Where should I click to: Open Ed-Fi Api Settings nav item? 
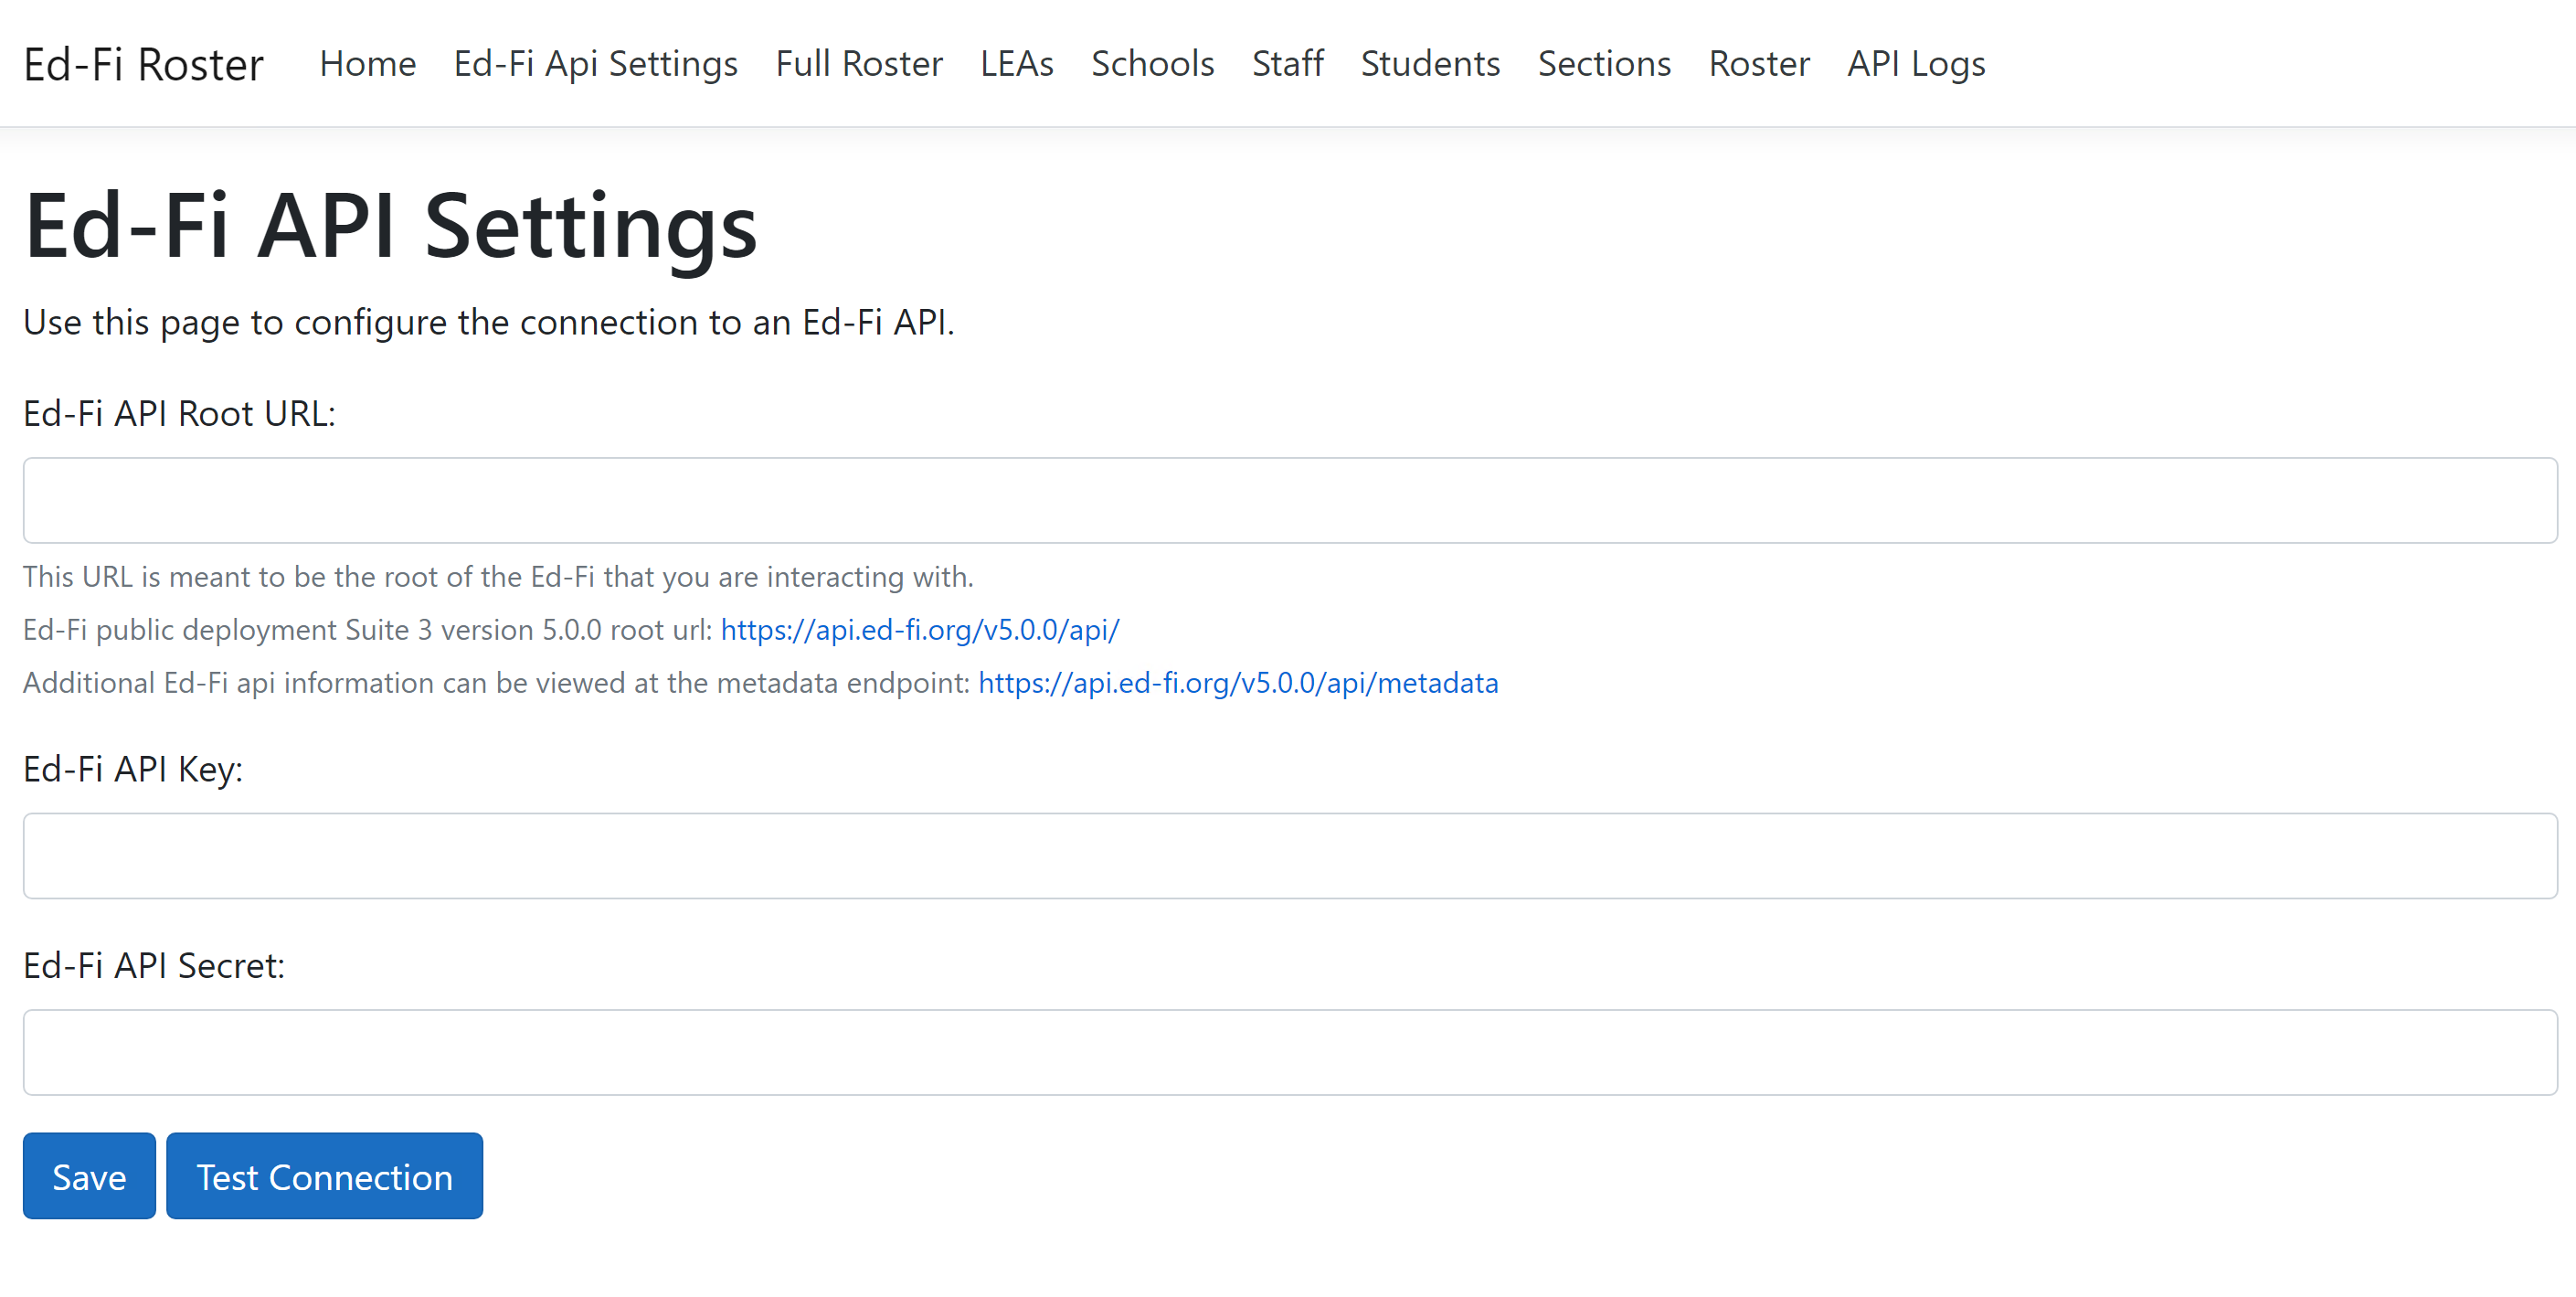tap(595, 64)
